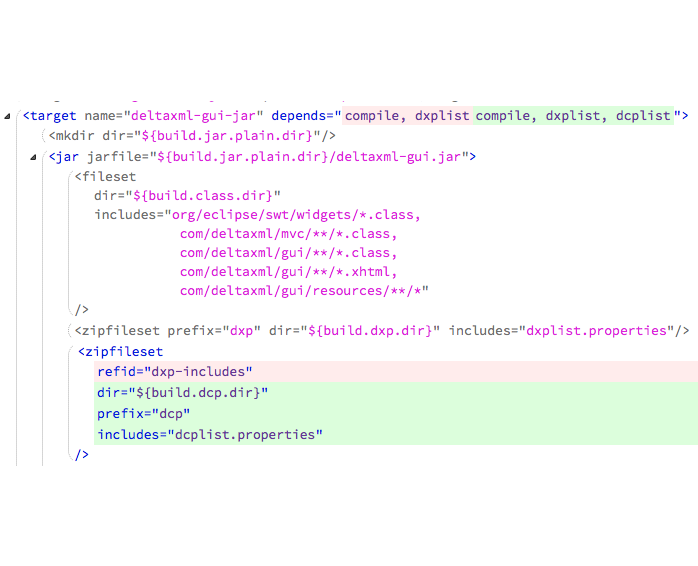
Task: Click the includes="dxplist.properties" attribute
Action: click(568, 331)
